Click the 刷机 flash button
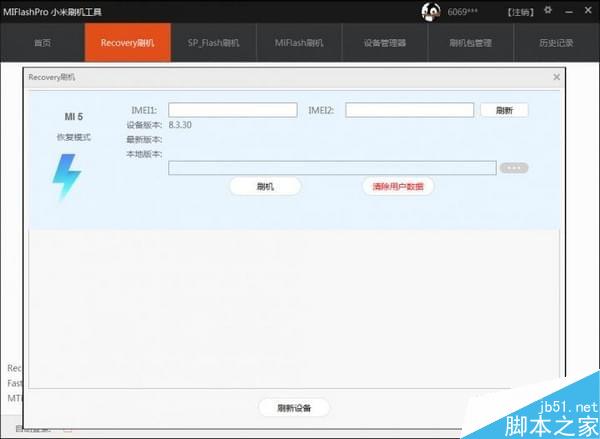The image size is (600, 439). pyautogui.click(x=265, y=186)
